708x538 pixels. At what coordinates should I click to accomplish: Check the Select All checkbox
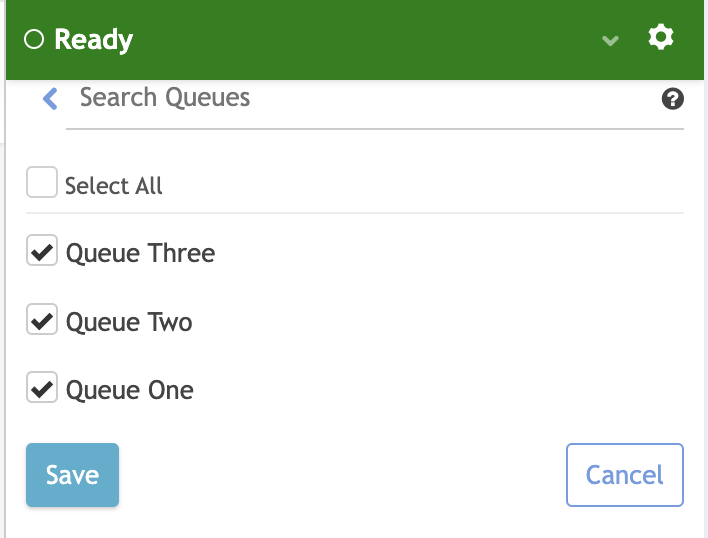point(42,183)
